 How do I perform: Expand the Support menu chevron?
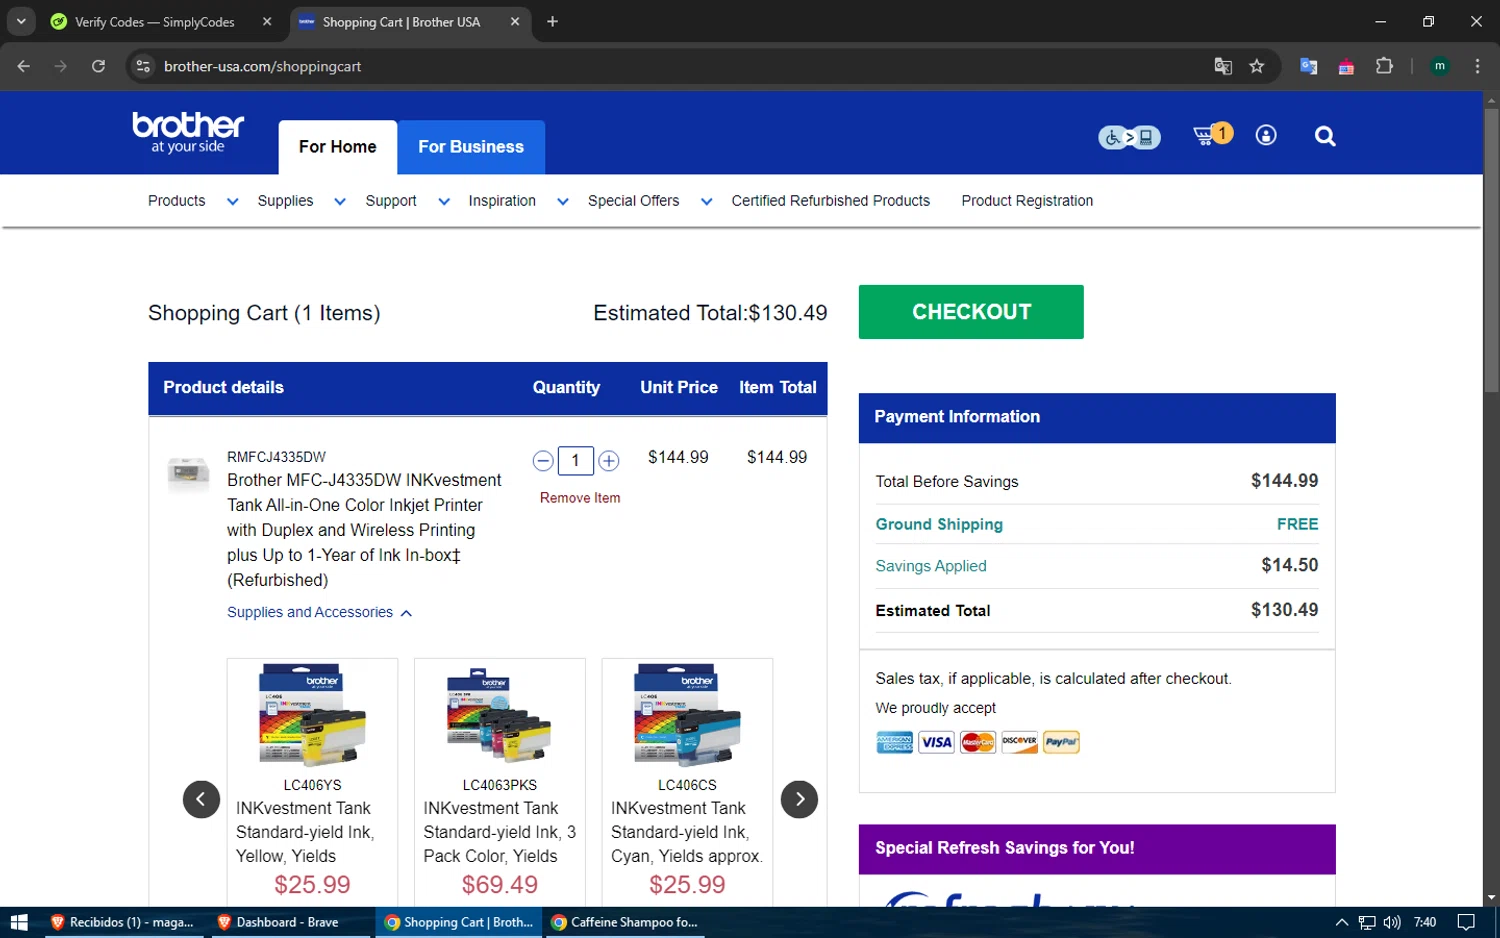tap(444, 201)
